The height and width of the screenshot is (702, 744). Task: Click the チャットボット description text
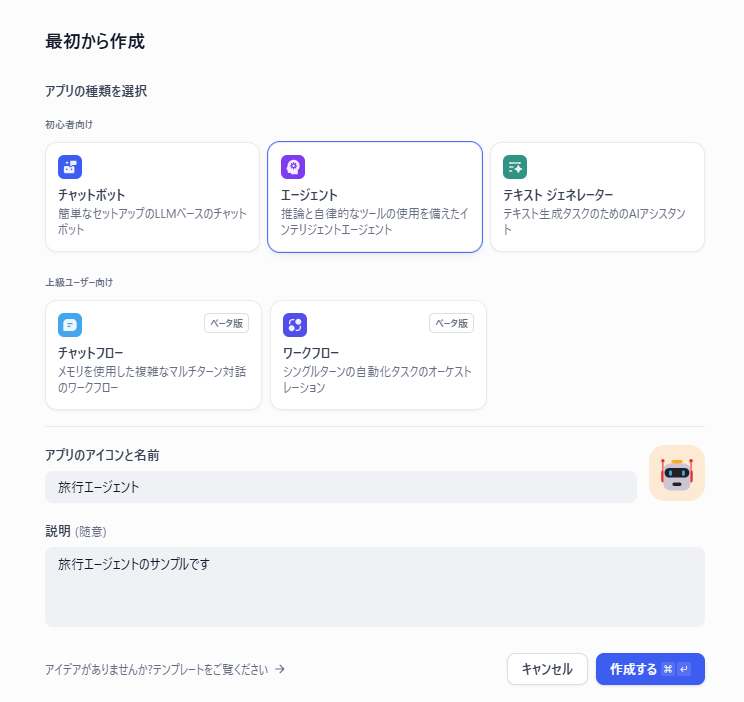pos(152,222)
